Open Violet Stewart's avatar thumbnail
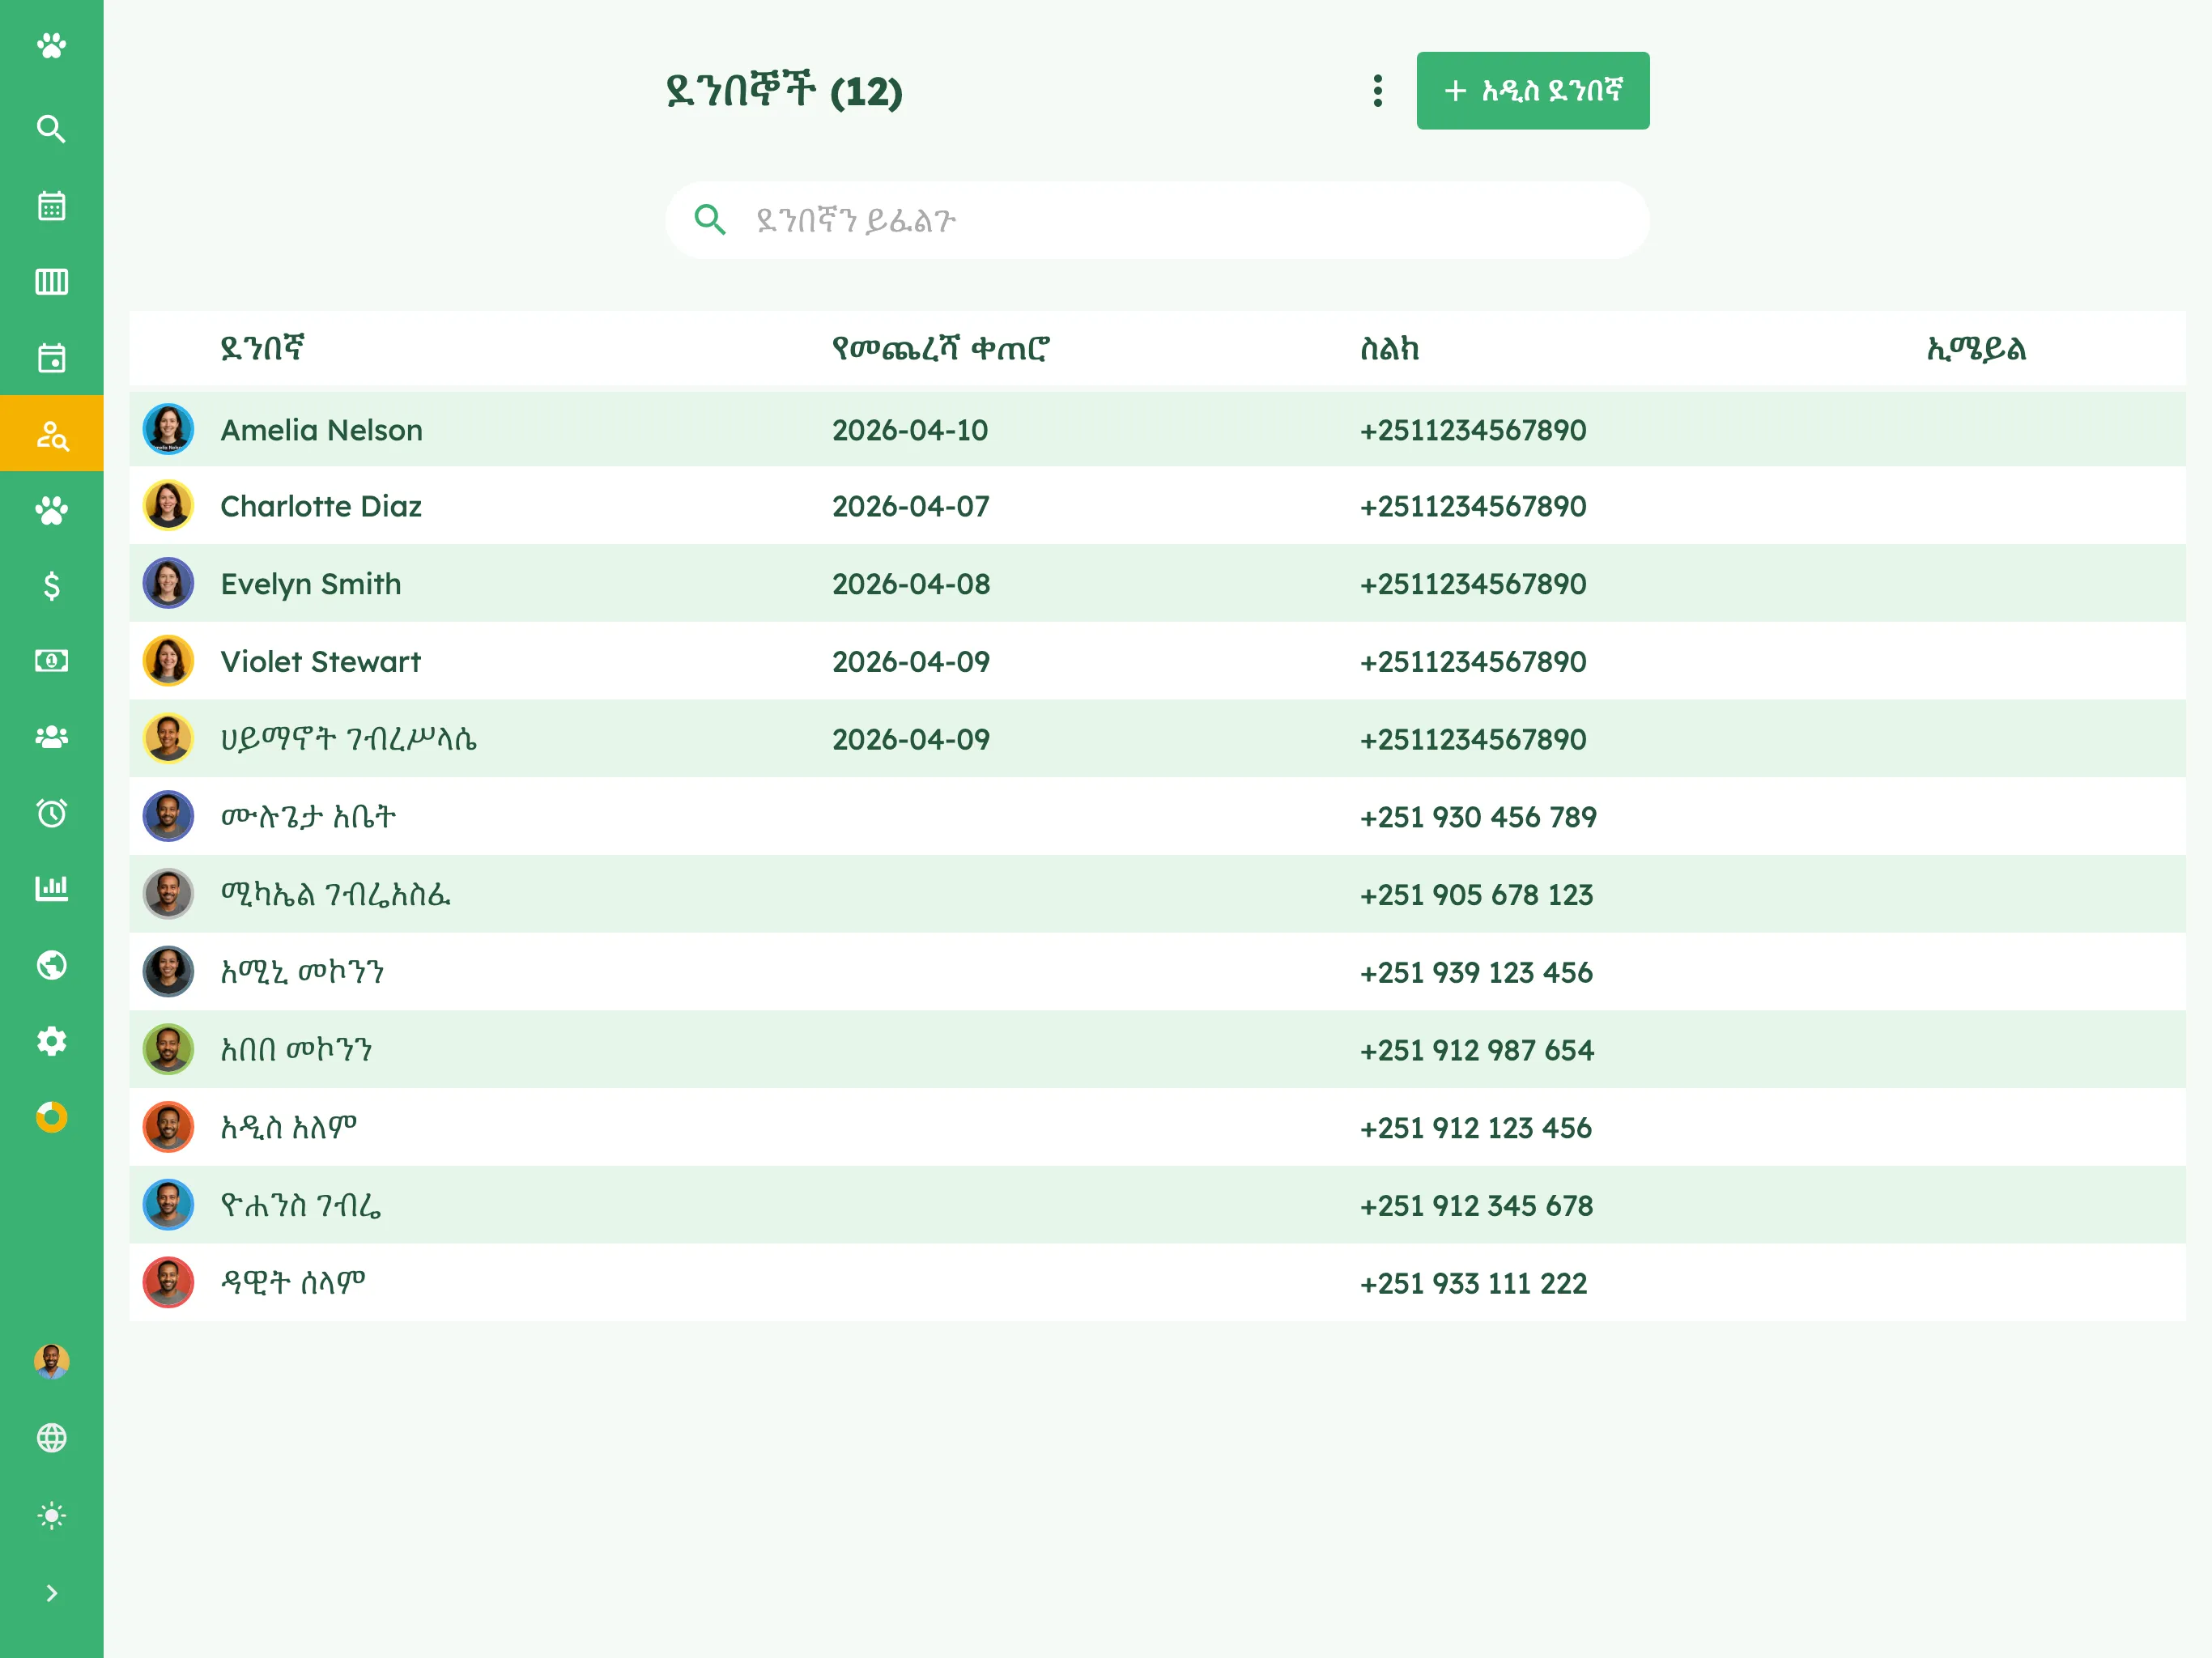The image size is (2212, 1658). pyautogui.click(x=168, y=661)
